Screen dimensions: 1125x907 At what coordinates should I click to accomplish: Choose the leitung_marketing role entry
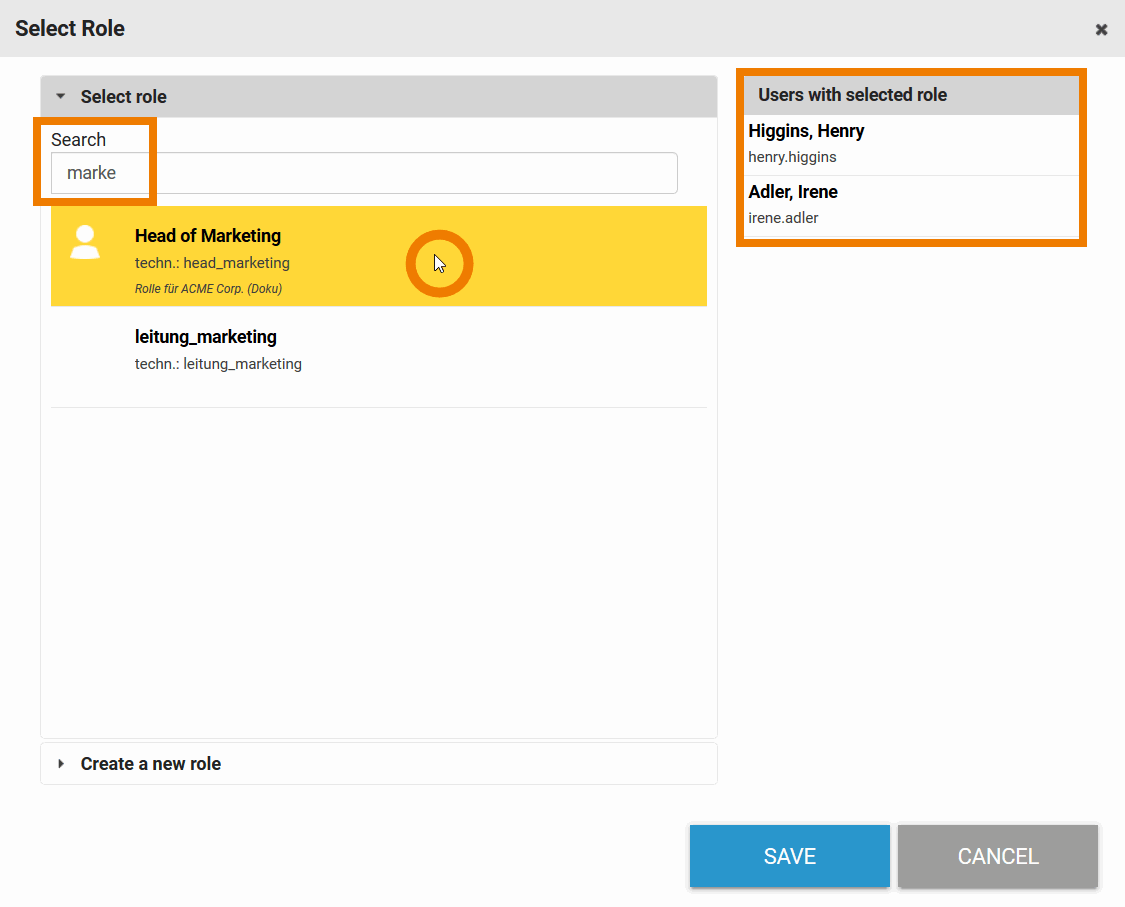pos(206,337)
